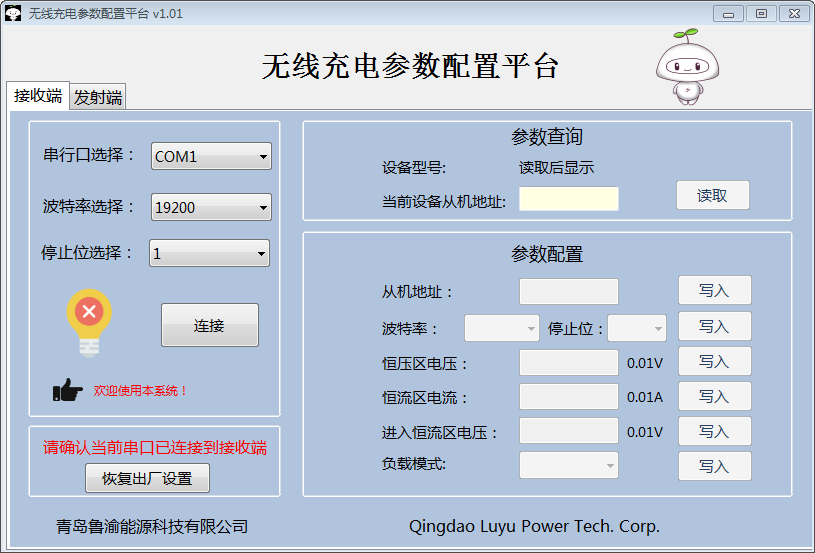Click 写入 button for constant voltage
Screen dimensions: 815x553
pos(714,362)
